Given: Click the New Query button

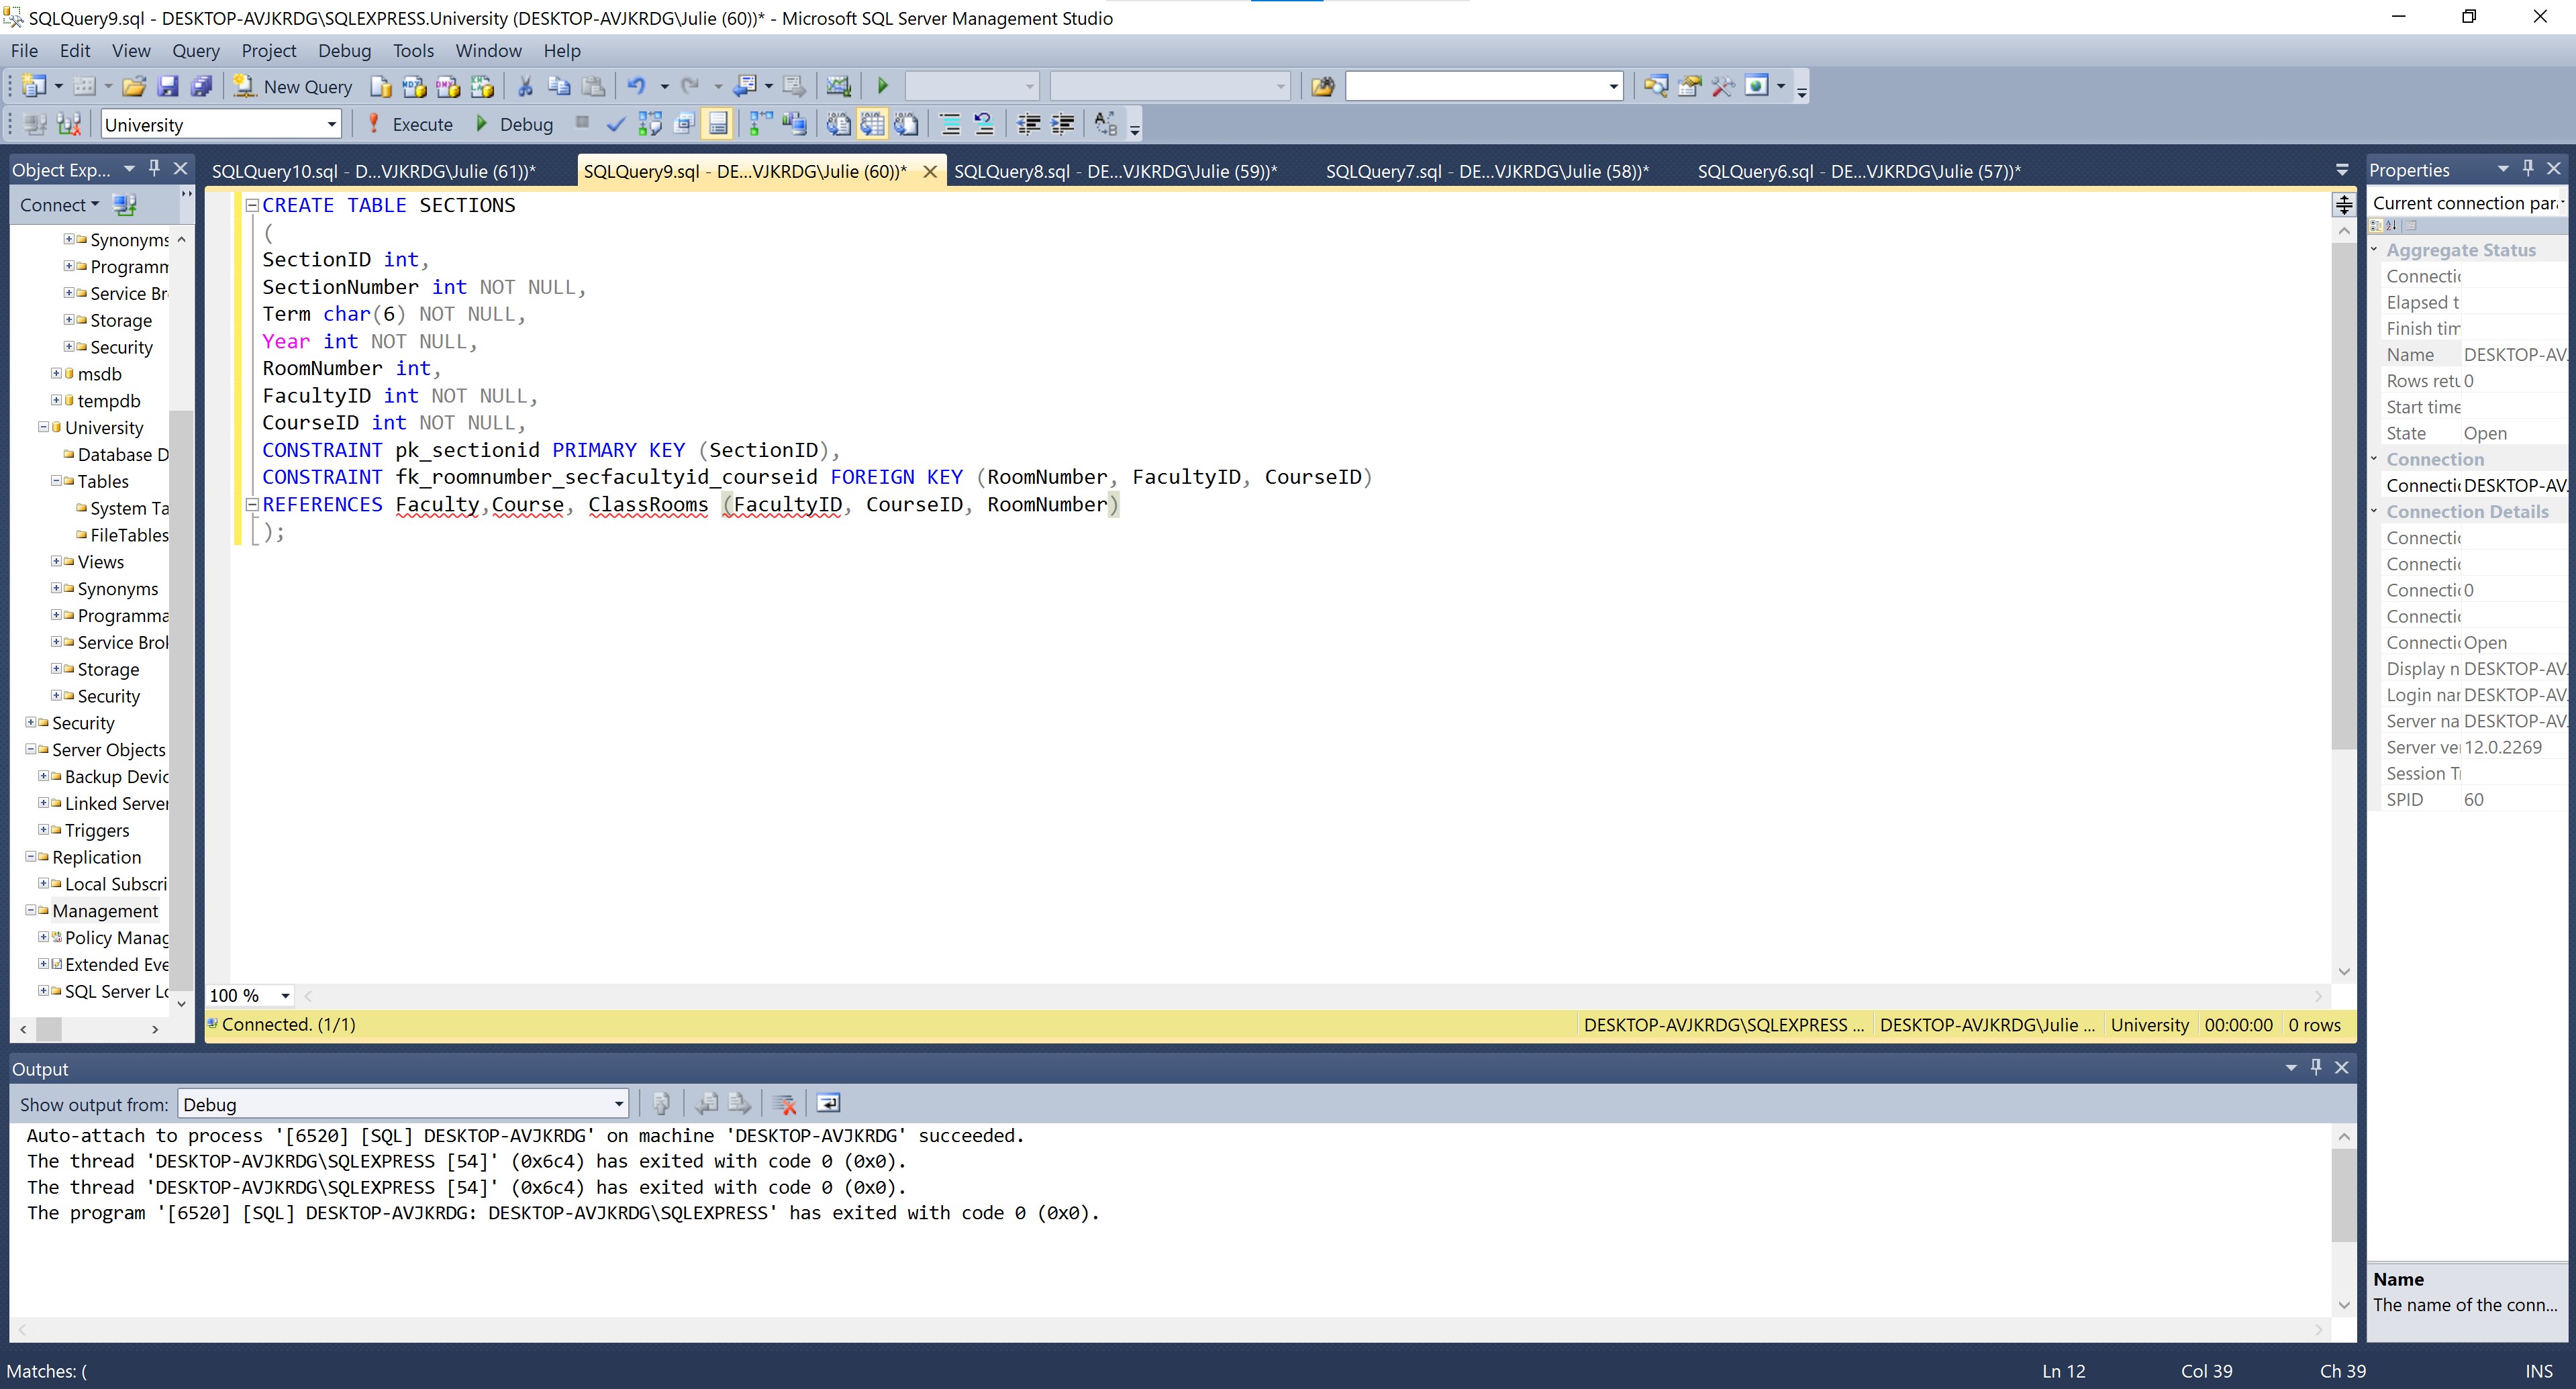Looking at the screenshot, I should point(293,87).
